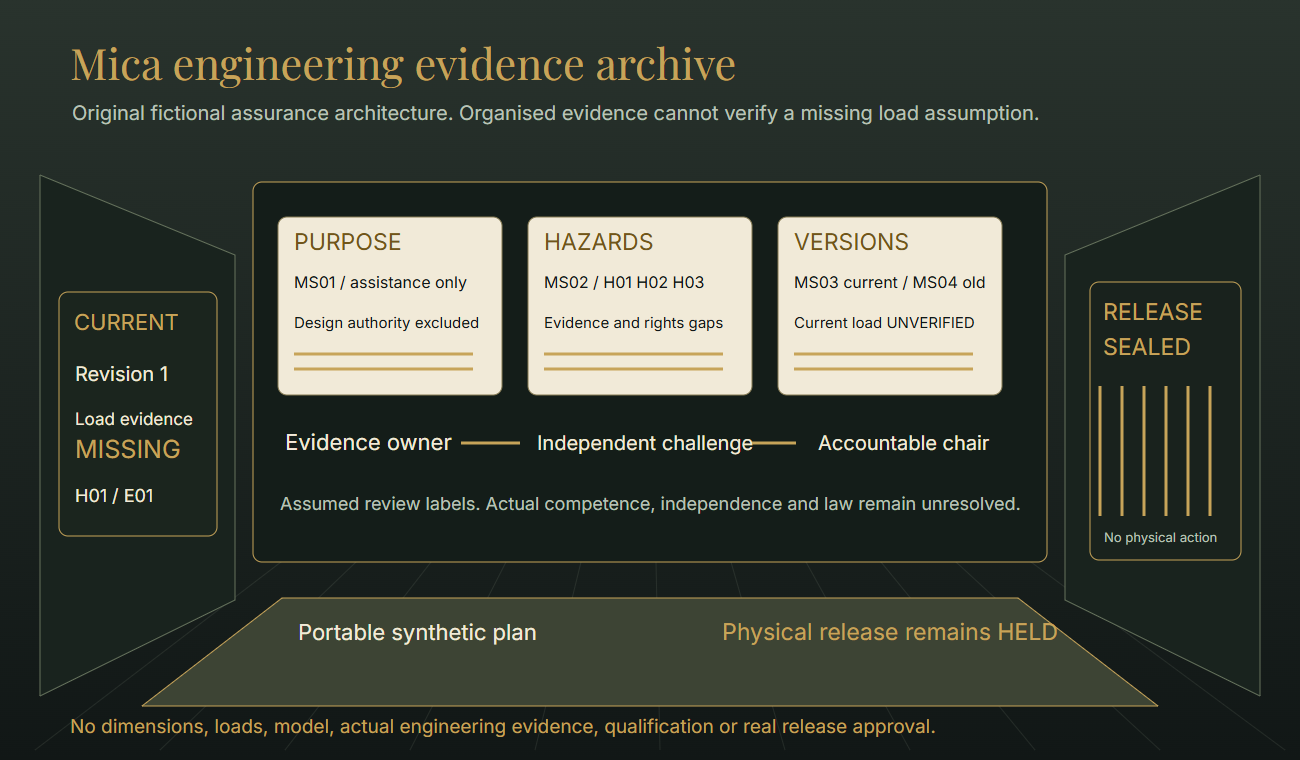Click 'Revision 1' in the CURRENT panel
Screen dimensions: 1300x760
click(122, 374)
